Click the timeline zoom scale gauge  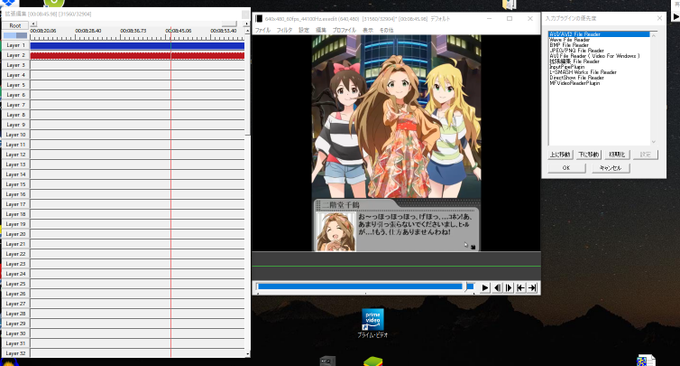pyautogui.click(x=15, y=36)
